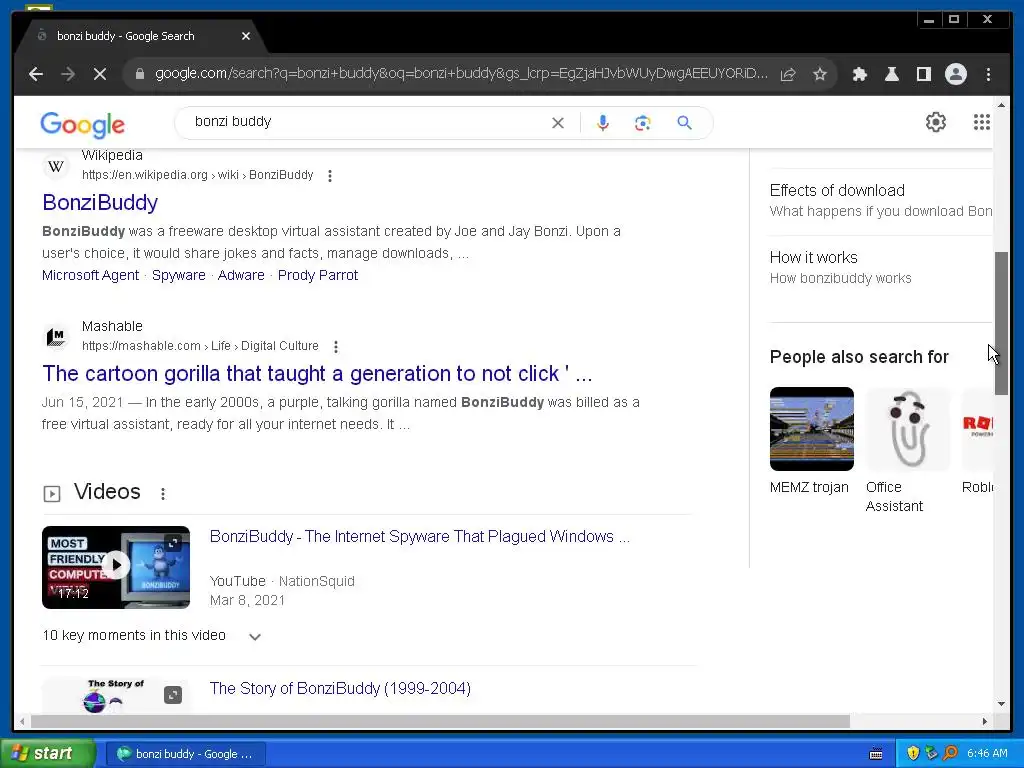Open the Chrome Labs flask icon
The width and height of the screenshot is (1024, 768).
coord(891,74)
